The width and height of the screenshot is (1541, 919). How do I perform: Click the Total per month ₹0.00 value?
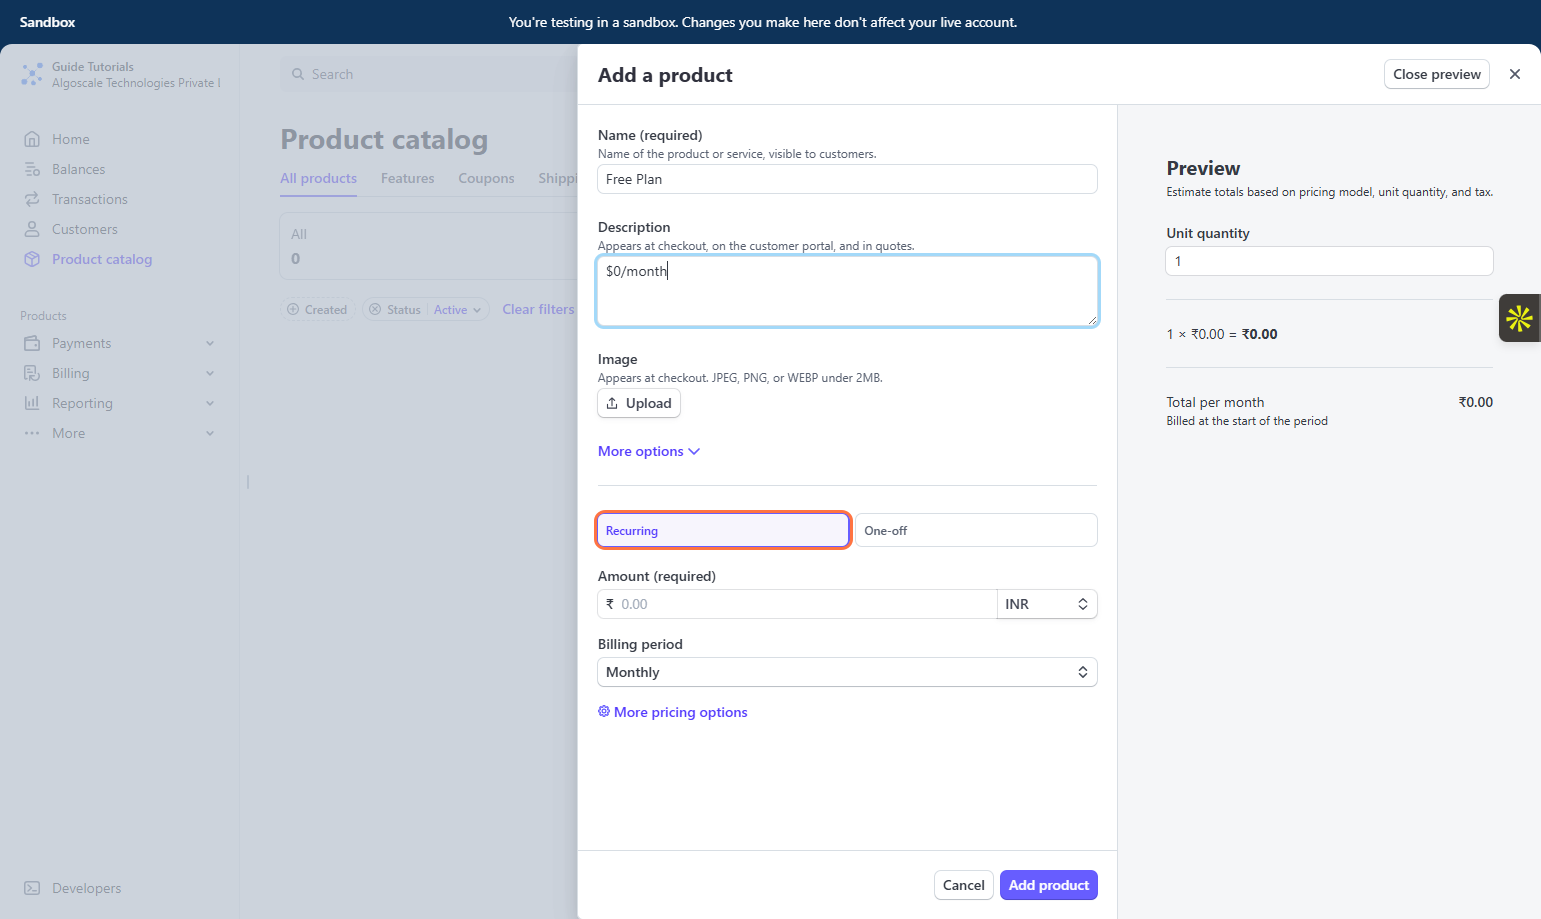click(1475, 402)
